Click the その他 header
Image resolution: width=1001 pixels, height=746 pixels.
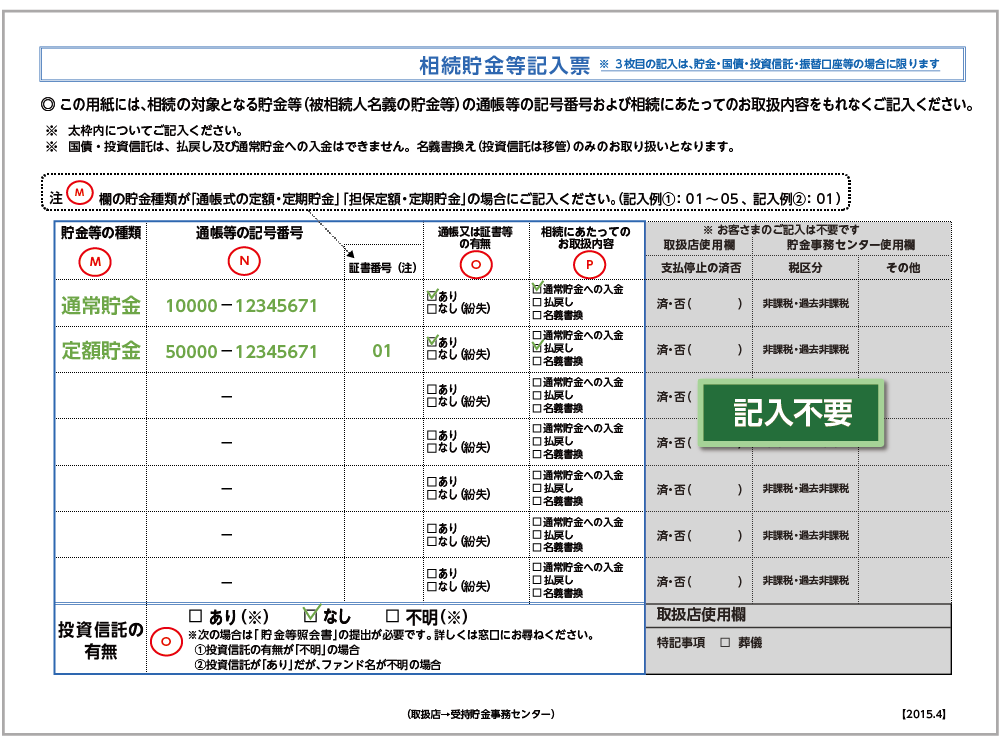coord(903,268)
